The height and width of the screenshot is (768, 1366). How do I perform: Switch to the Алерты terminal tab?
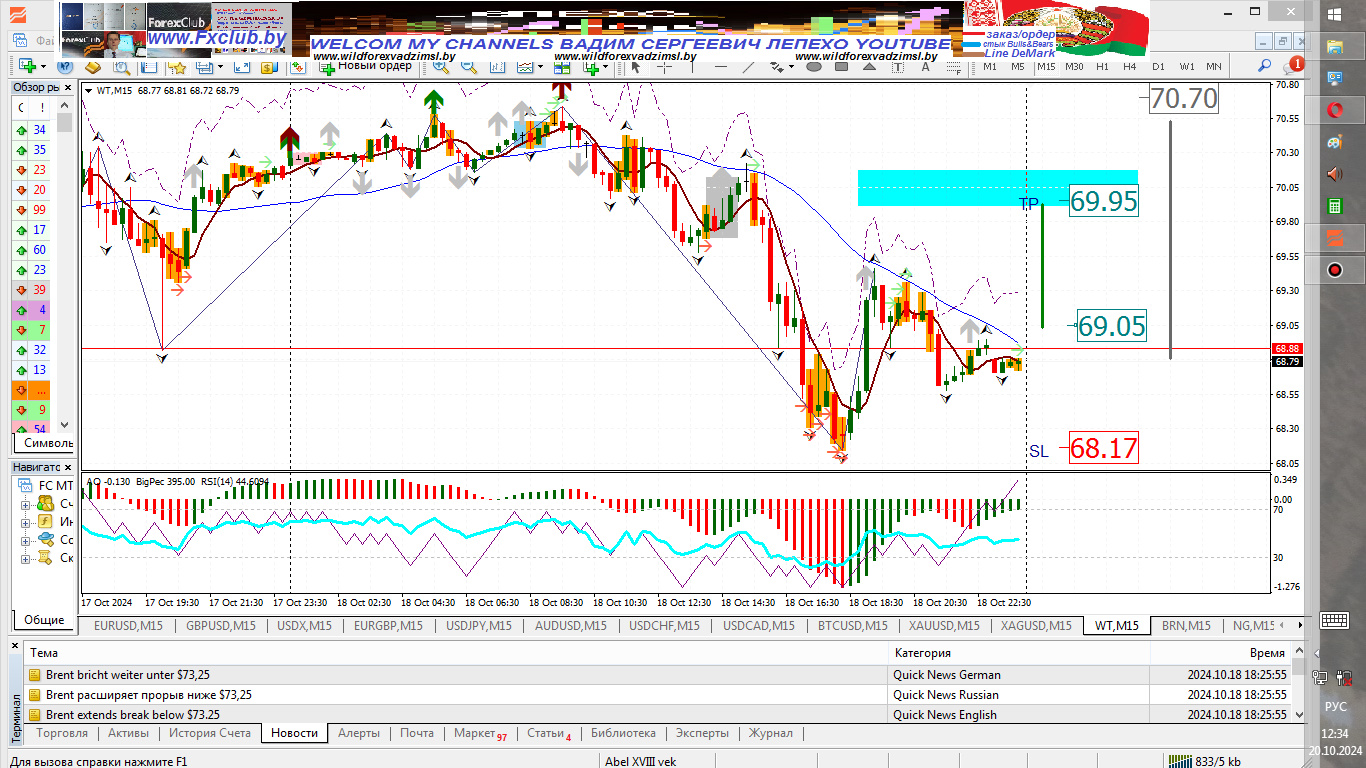(x=359, y=733)
